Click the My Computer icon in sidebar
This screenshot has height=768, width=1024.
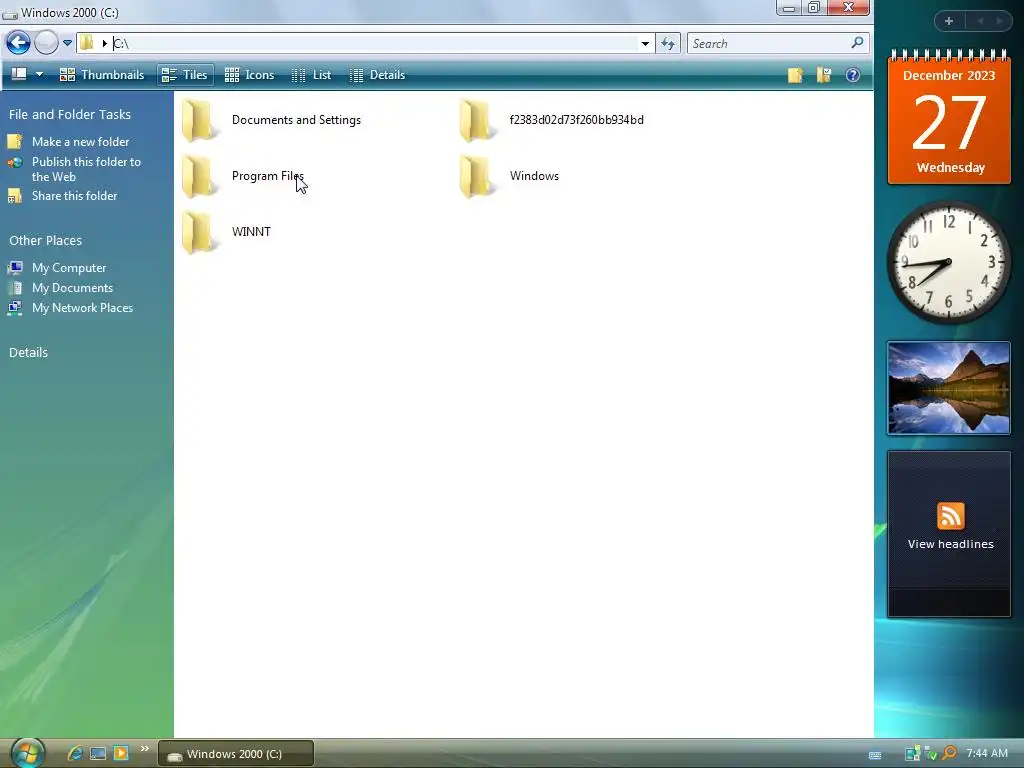click(15, 268)
